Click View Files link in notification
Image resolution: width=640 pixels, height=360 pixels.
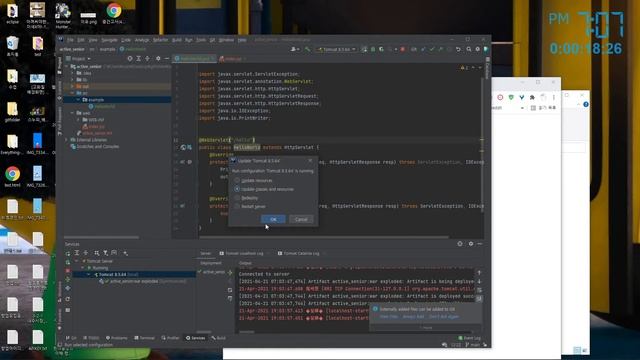(x=389, y=316)
